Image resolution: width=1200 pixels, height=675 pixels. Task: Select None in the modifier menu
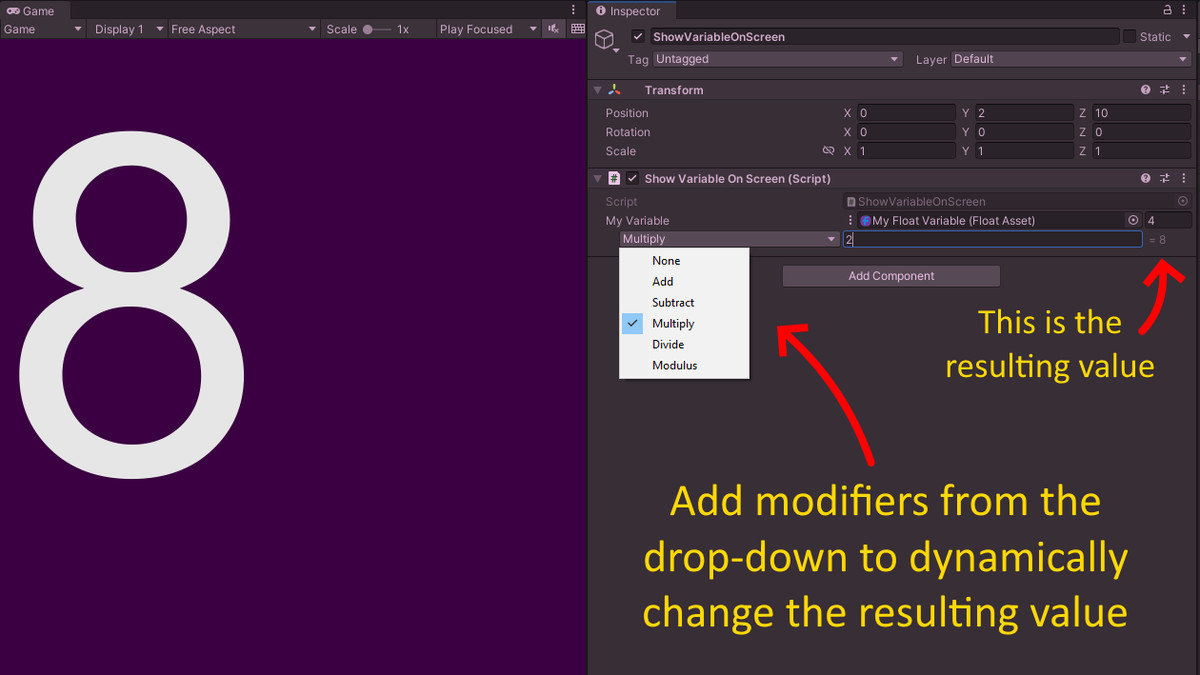684,261
